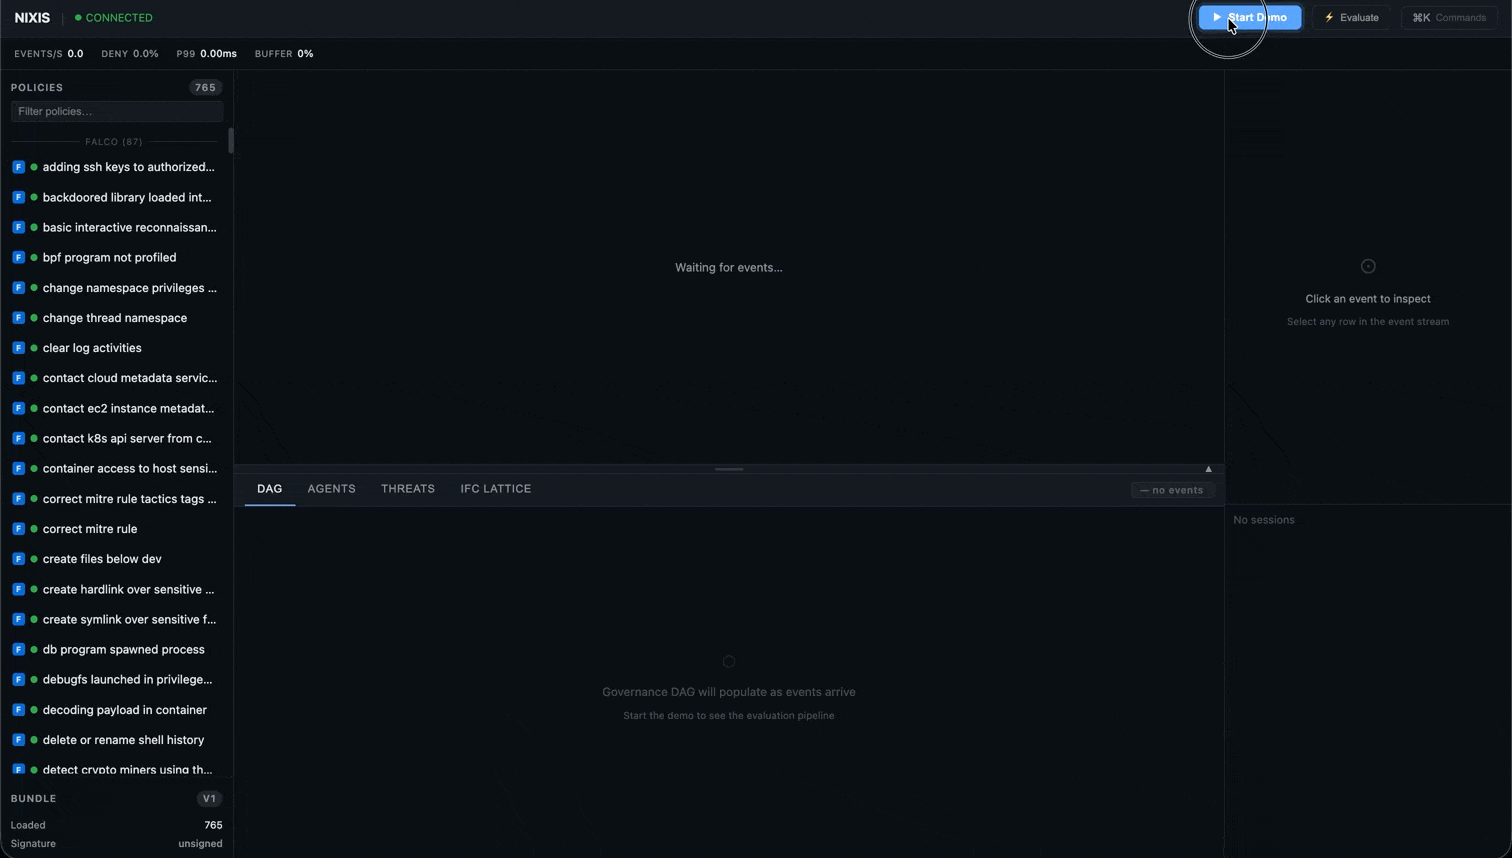Click the F icon of 'basic interactive reconnaissance' policy
Viewport: 1512px width, 858px height.
[18, 227]
